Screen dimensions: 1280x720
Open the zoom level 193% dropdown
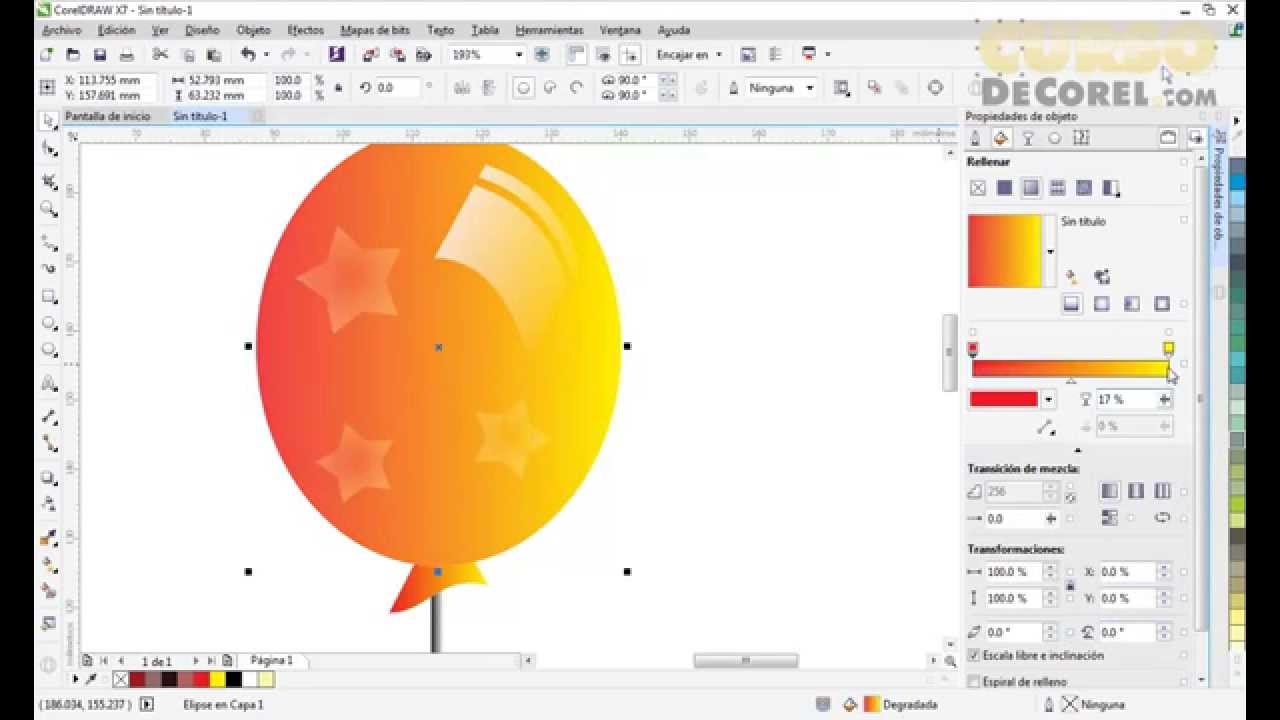pos(519,55)
